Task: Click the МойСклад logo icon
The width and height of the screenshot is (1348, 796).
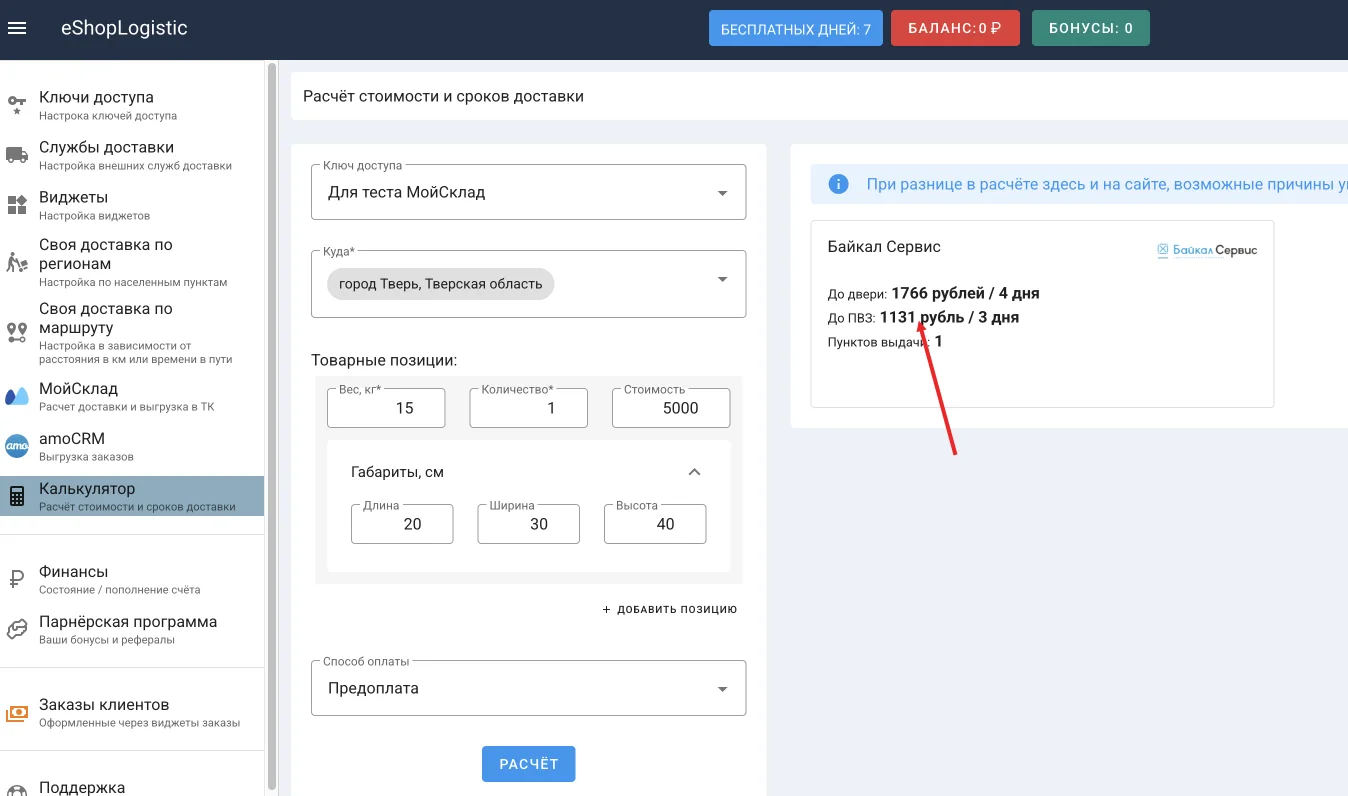Action: tap(17, 396)
